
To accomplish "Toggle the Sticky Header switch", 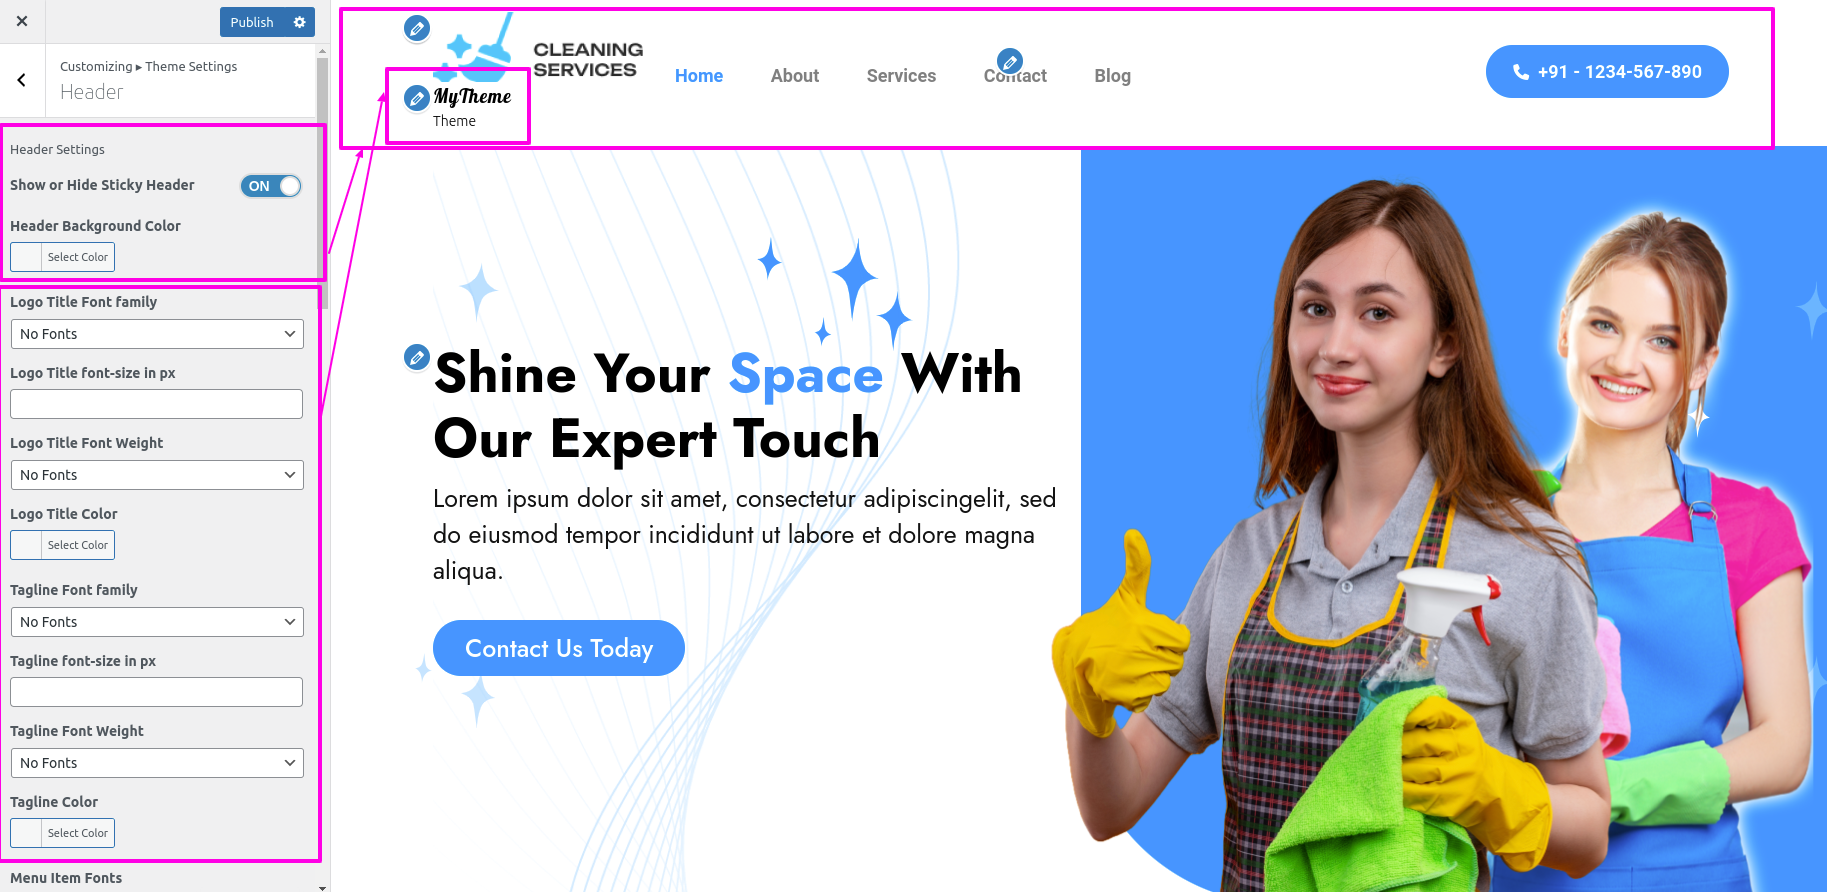I will (x=271, y=186).
